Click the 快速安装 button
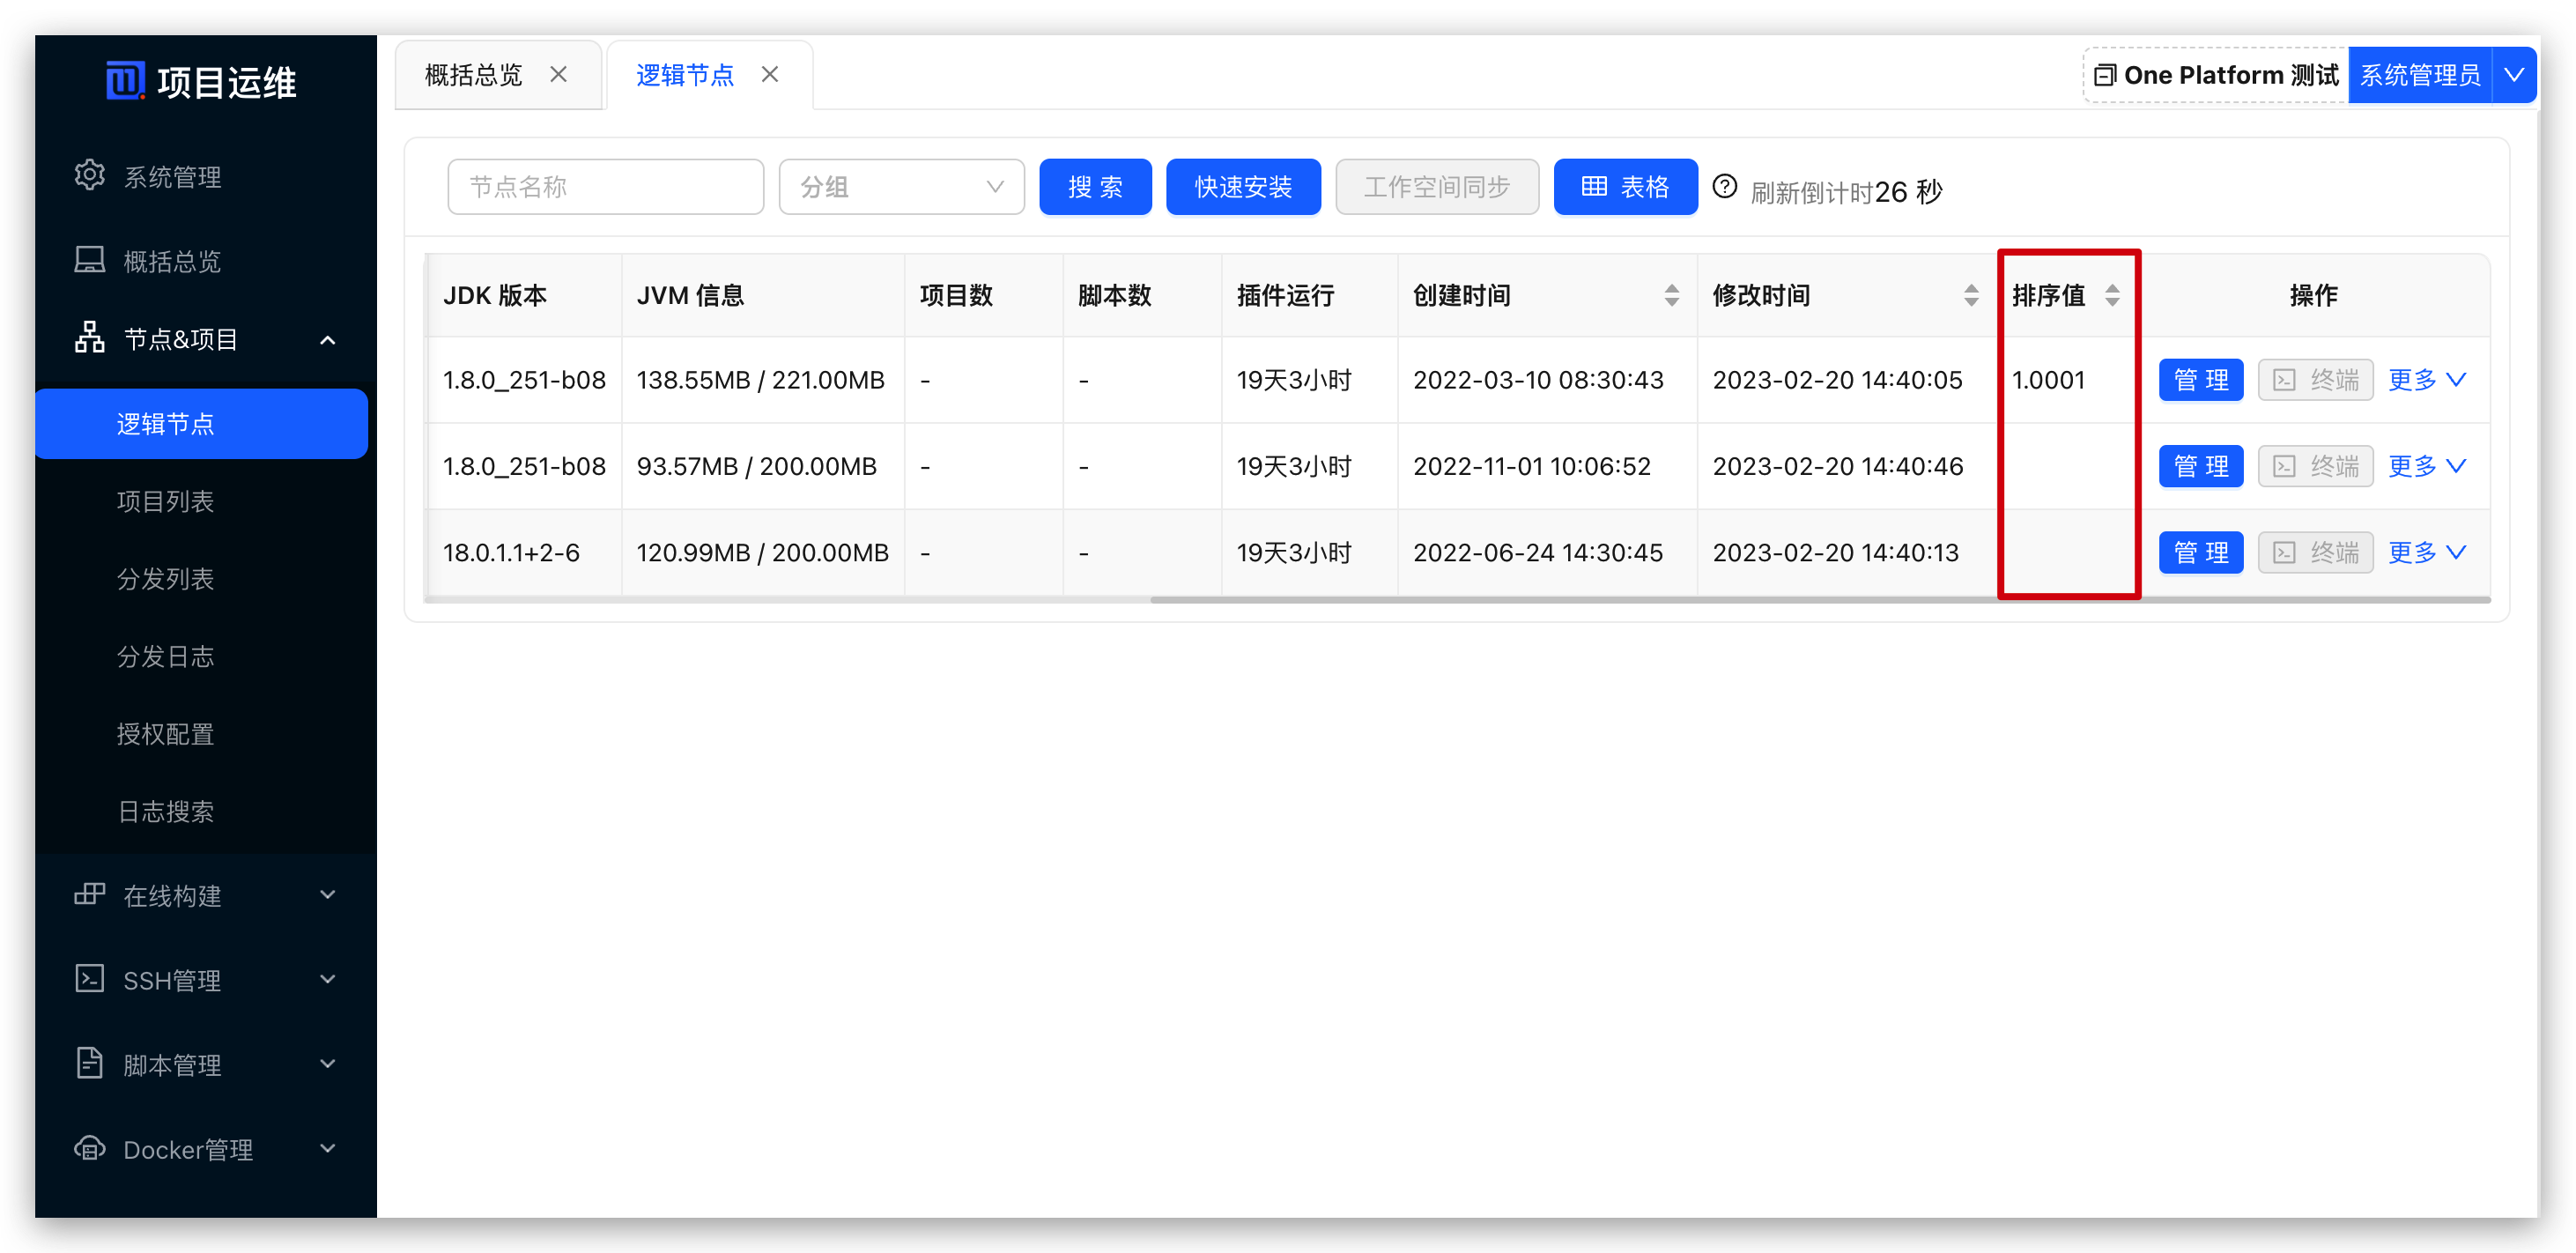The height and width of the screenshot is (1253, 2576). pyautogui.click(x=1243, y=187)
